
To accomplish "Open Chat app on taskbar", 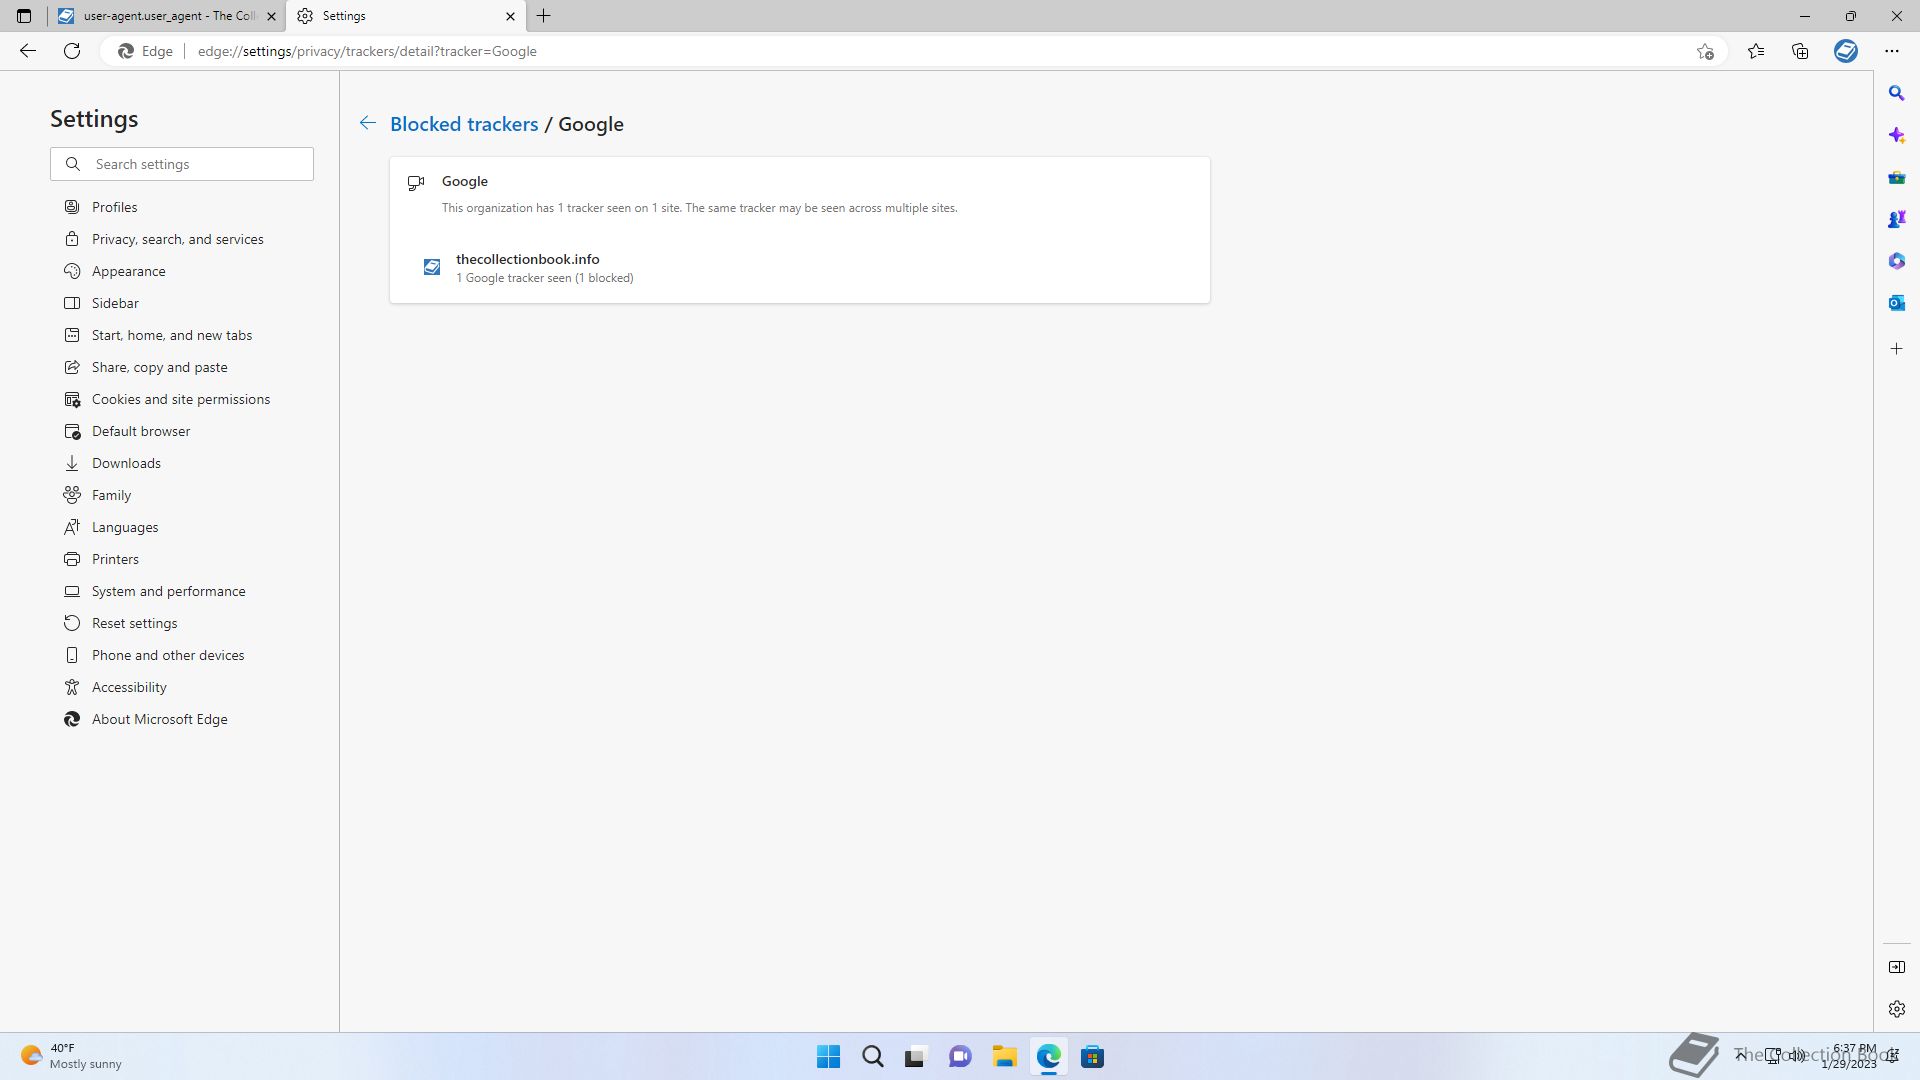I will pyautogui.click(x=960, y=1056).
